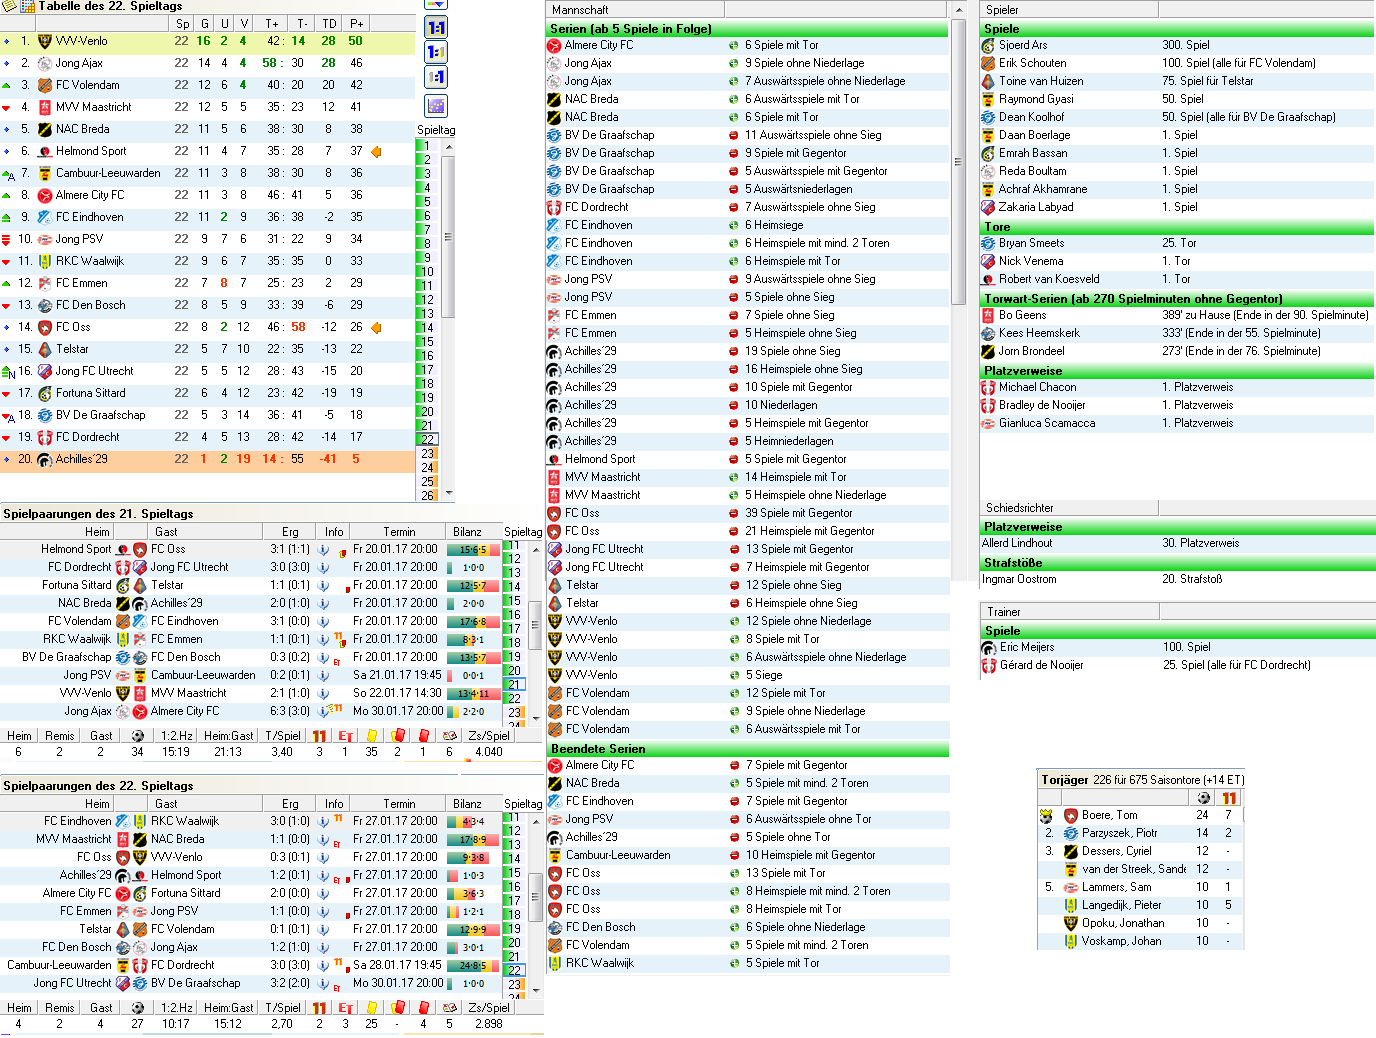The image size is (1376, 1038).
Task: Select player row 'Sjoerd Ars' 300. Spiel
Action: [1177, 45]
